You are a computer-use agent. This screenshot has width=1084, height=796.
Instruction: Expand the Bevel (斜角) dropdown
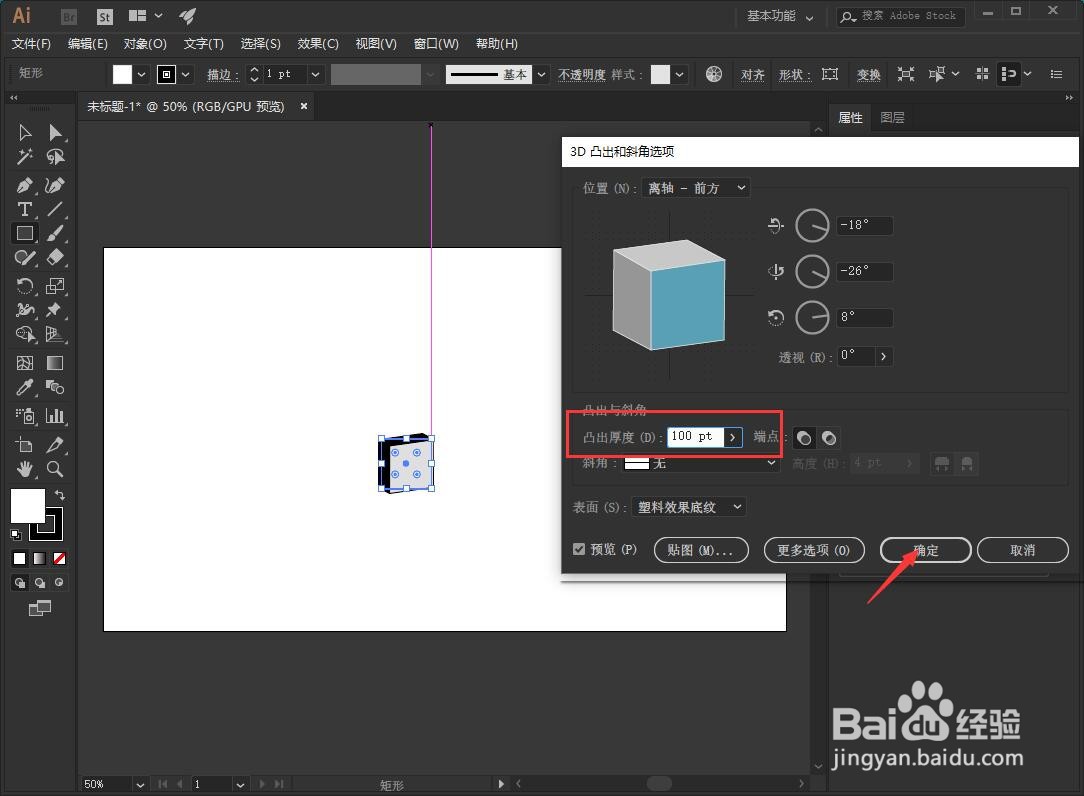click(701, 463)
